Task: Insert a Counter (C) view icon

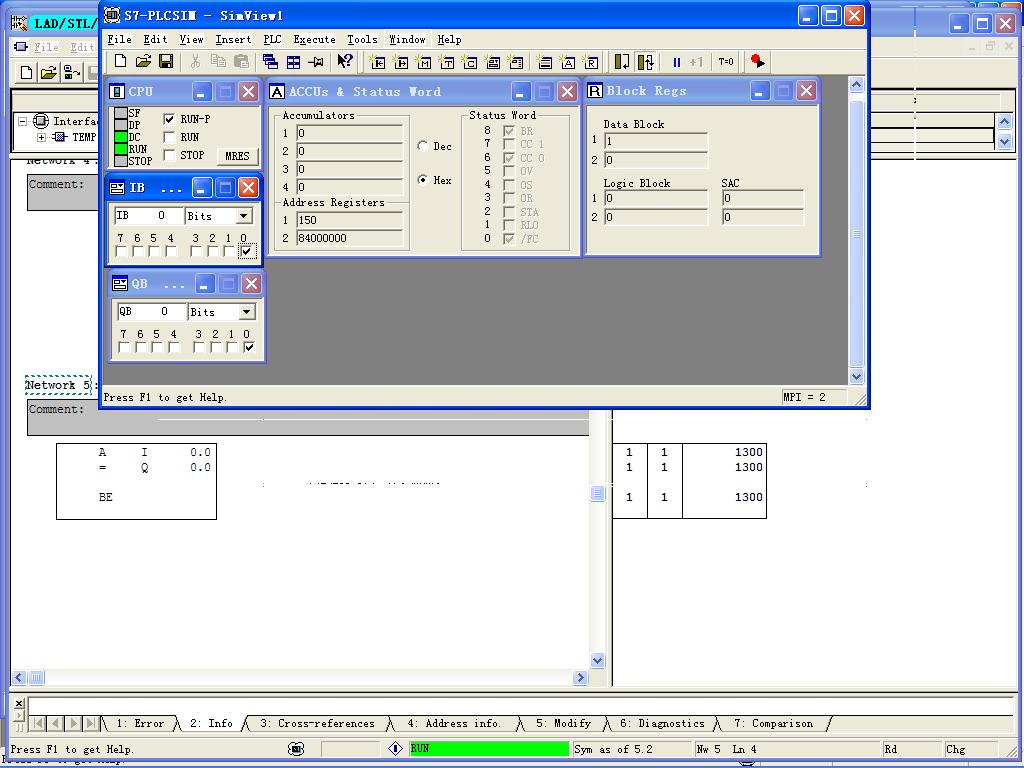Action: click(470, 62)
